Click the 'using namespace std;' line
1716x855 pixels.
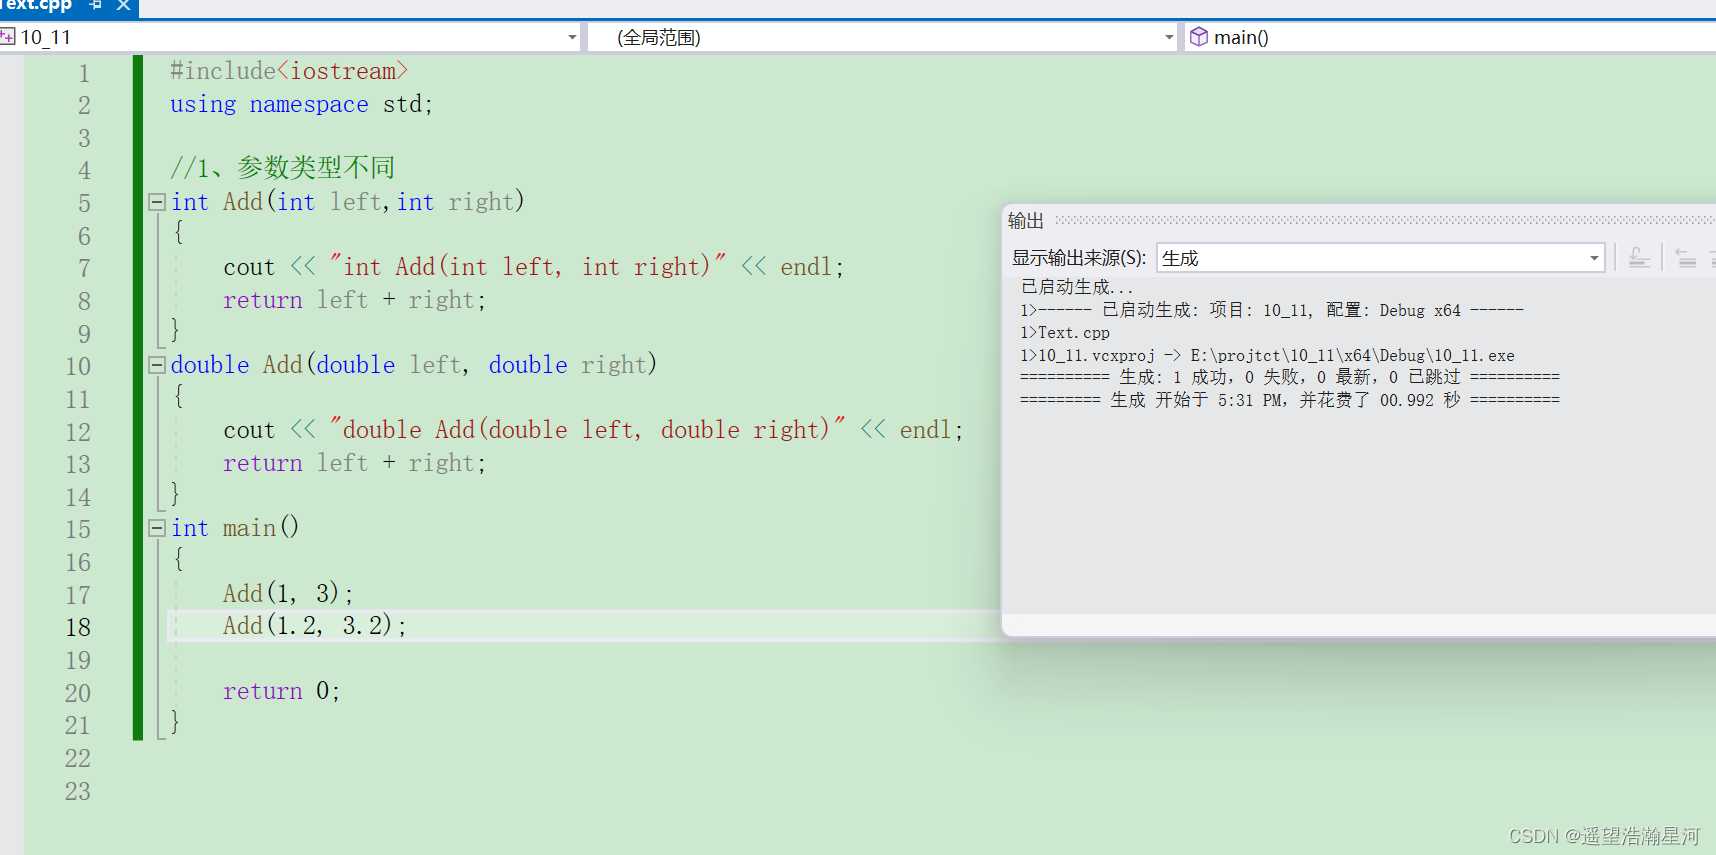tap(301, 104)
